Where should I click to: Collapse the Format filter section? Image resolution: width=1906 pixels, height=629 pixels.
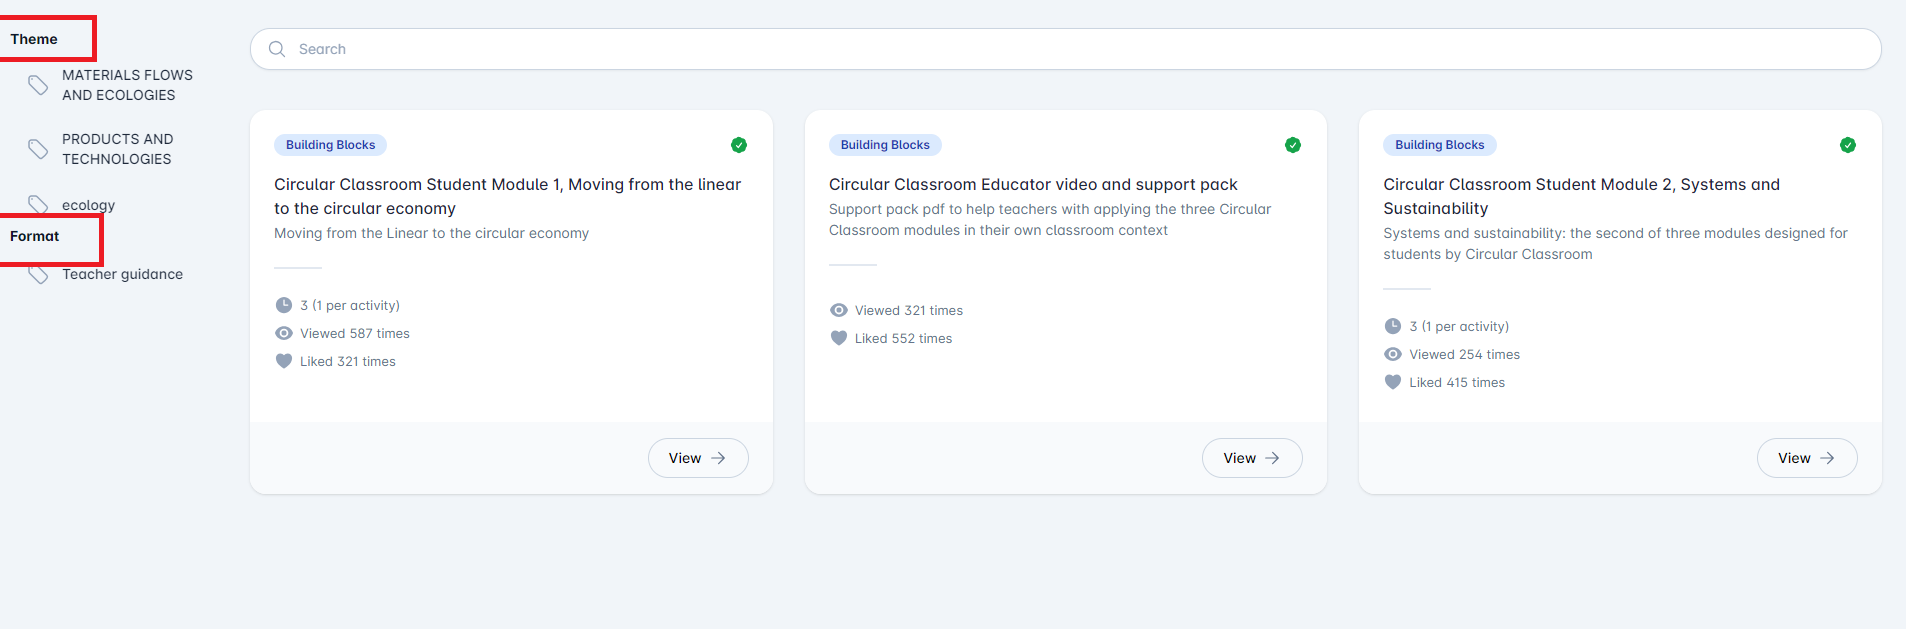click(x=35, y=236)
